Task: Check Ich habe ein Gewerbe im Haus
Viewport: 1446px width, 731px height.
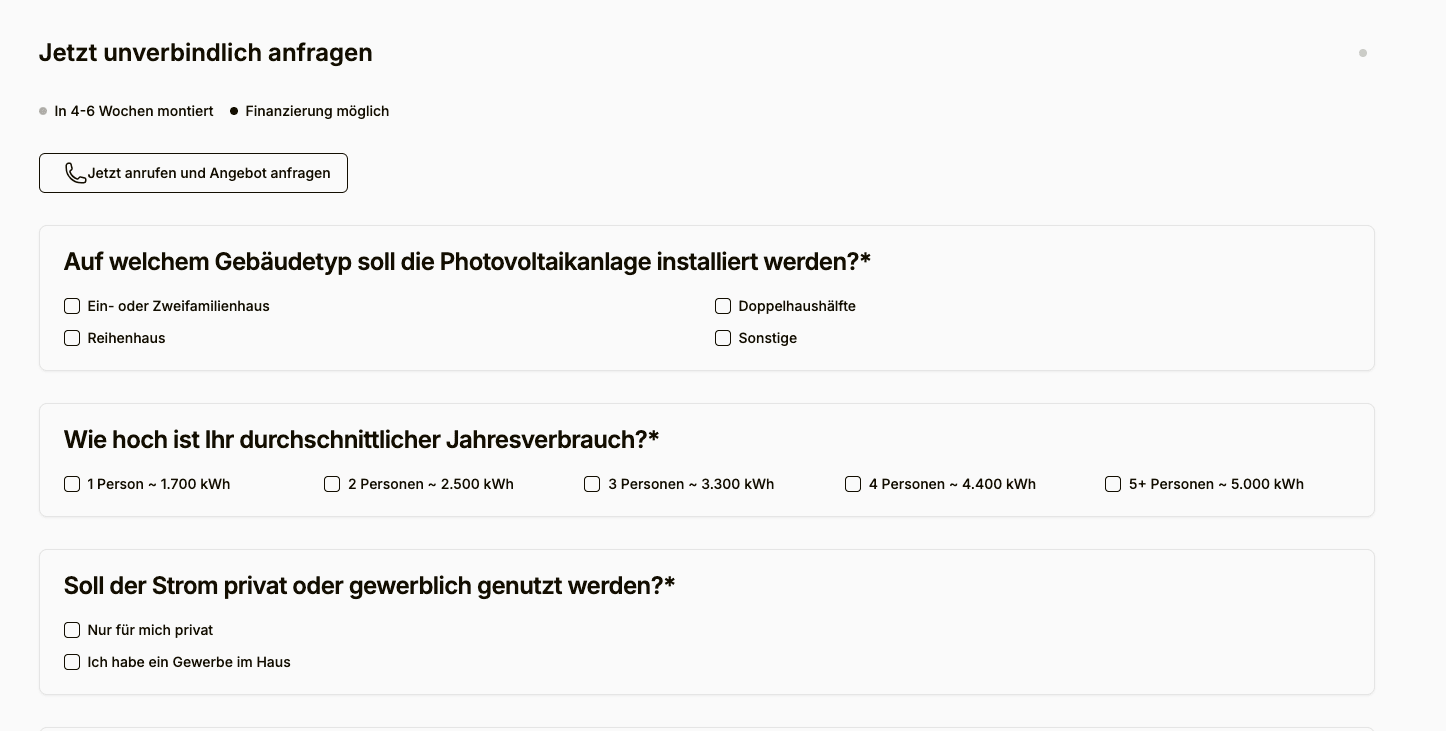Action: pos(71,661)
